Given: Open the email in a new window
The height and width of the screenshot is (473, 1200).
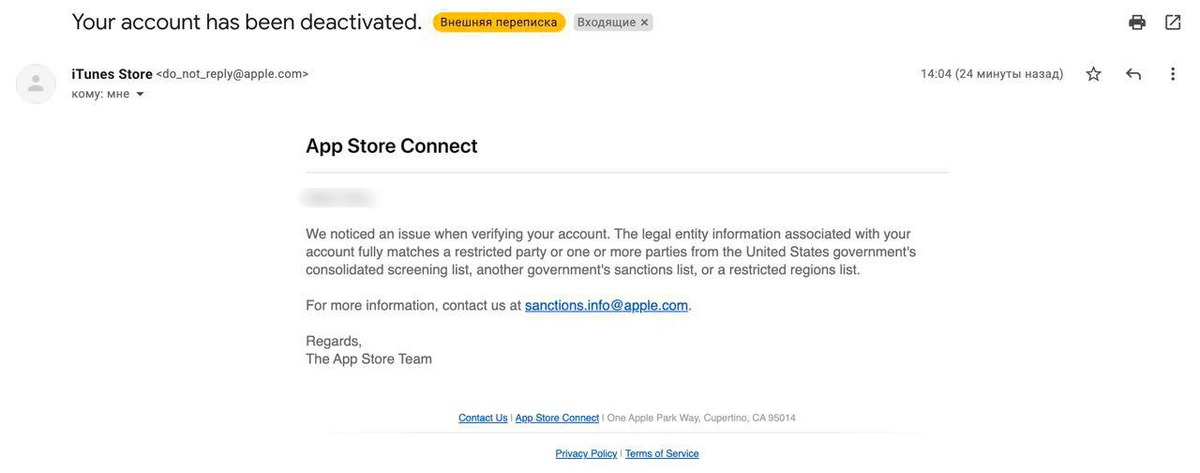Looking at the screenshot, I should 1173,22.
